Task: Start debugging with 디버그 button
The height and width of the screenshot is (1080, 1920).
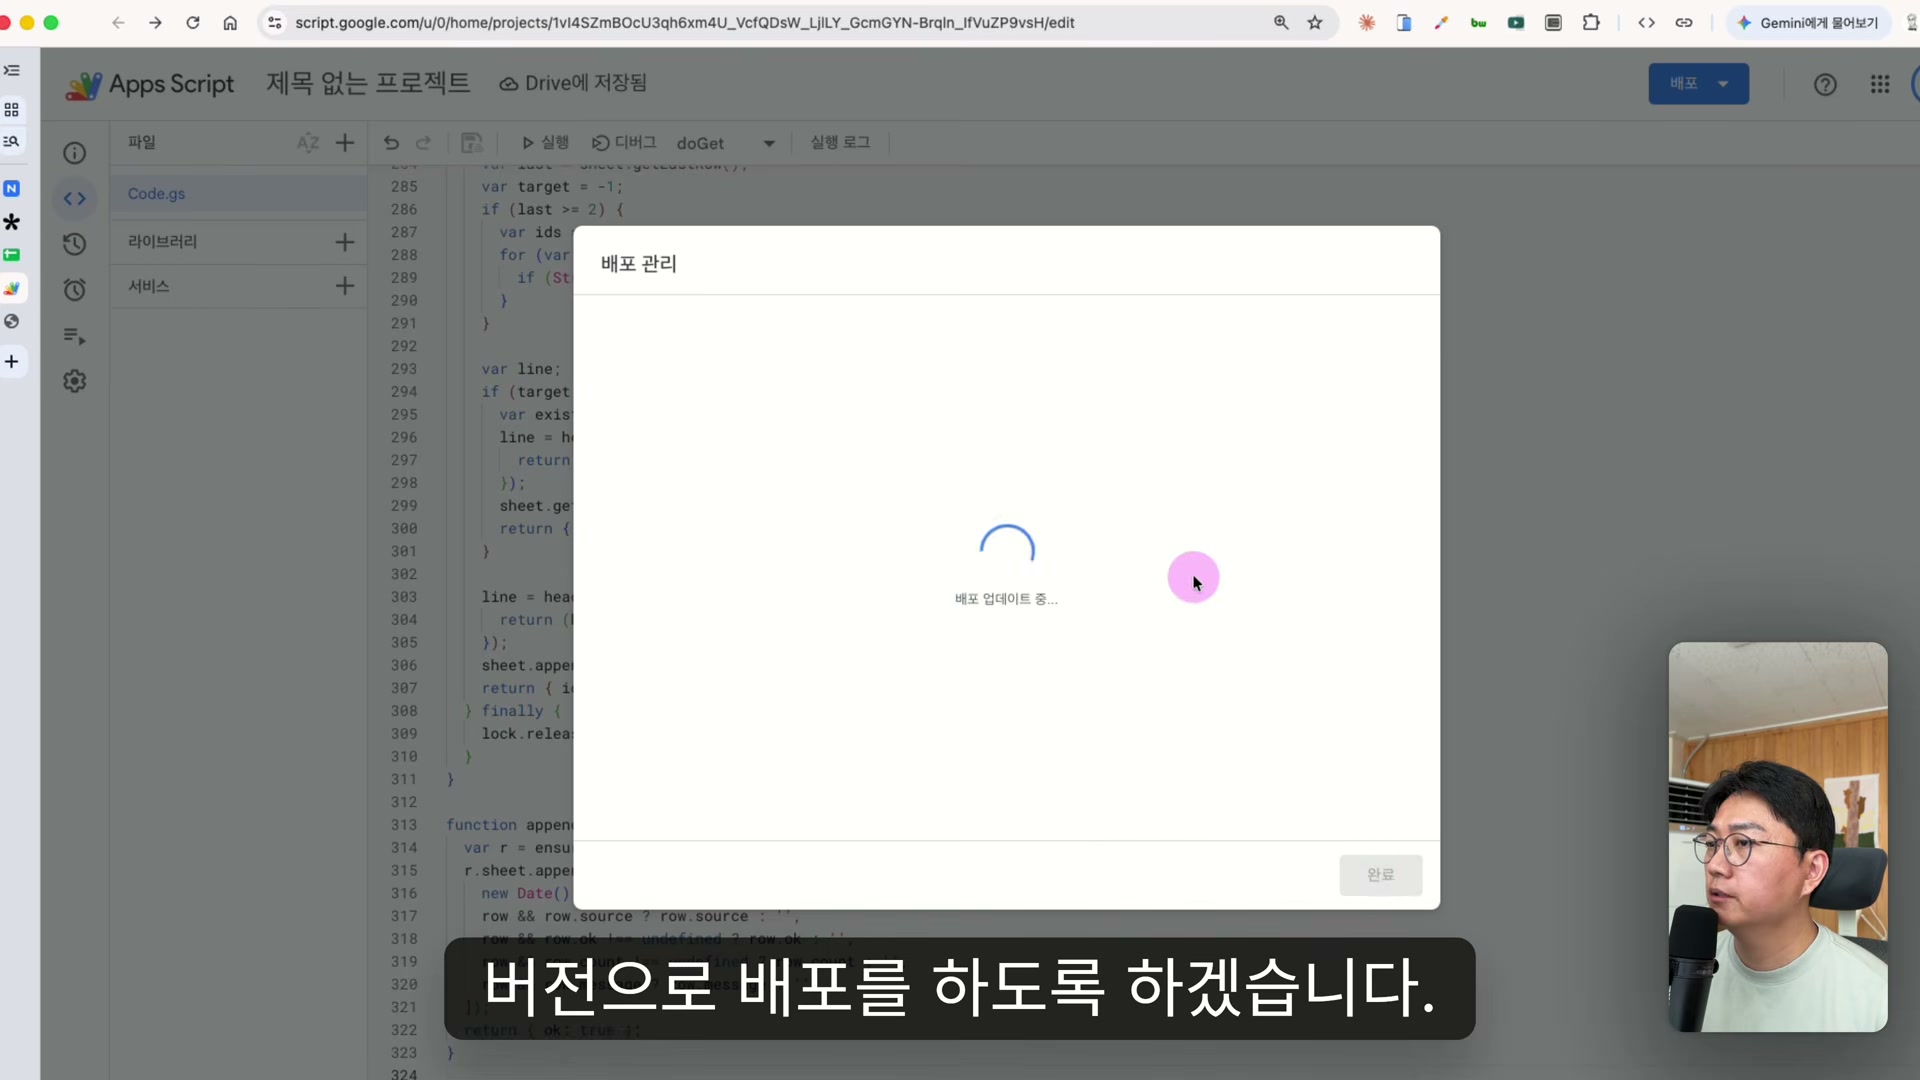Action: click(624, 143)
